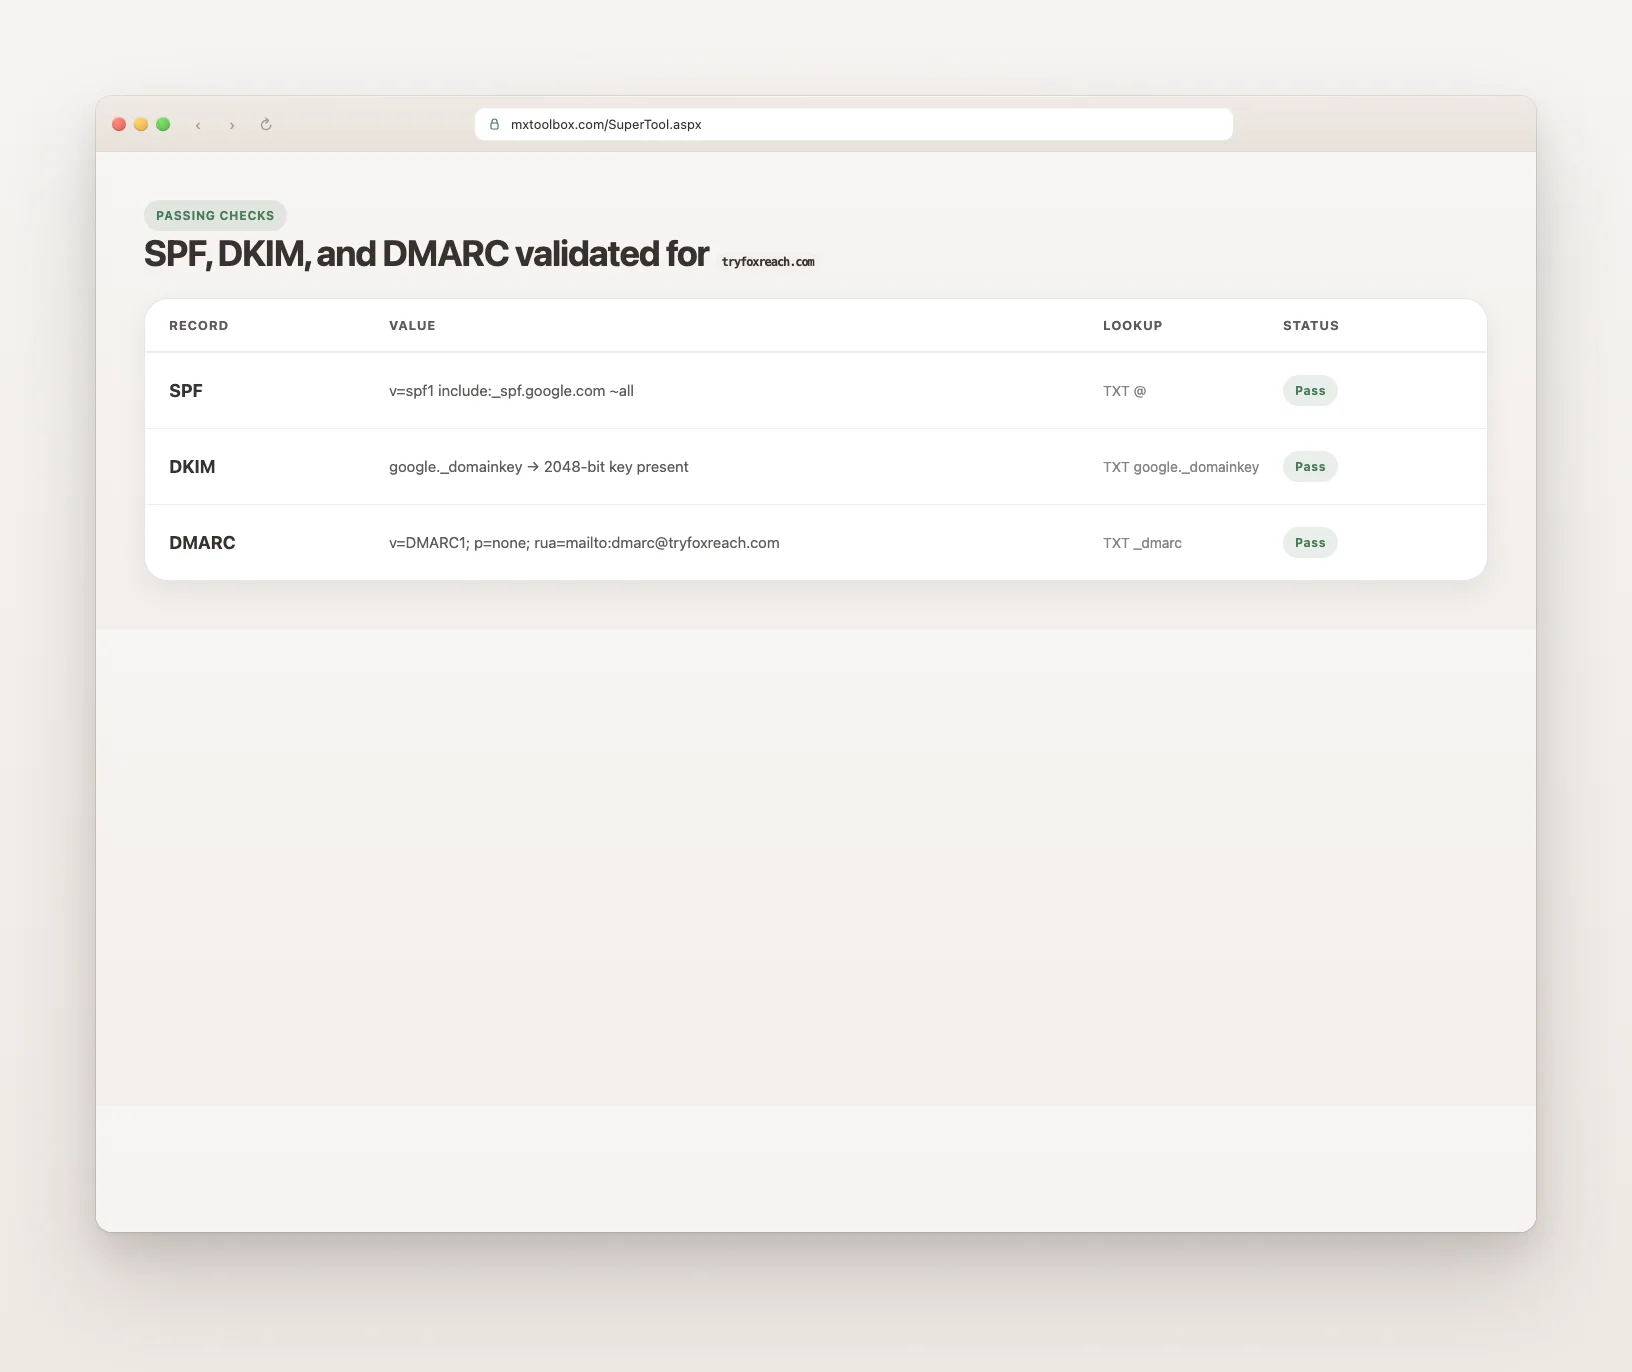Click the Pass badge for SPF
This screenshot has height=1372, width=1632.
click(1310, 391)
